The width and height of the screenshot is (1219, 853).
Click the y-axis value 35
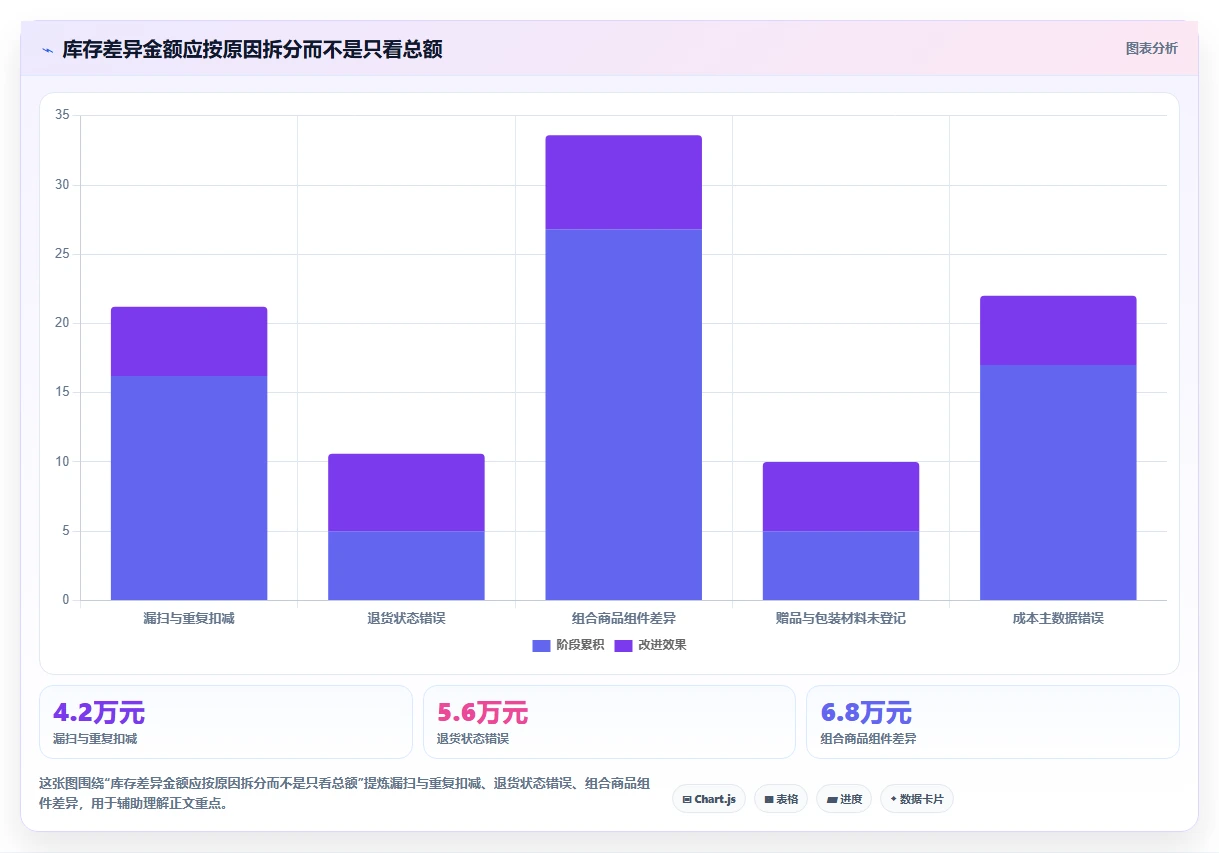(x=62, y=115)
